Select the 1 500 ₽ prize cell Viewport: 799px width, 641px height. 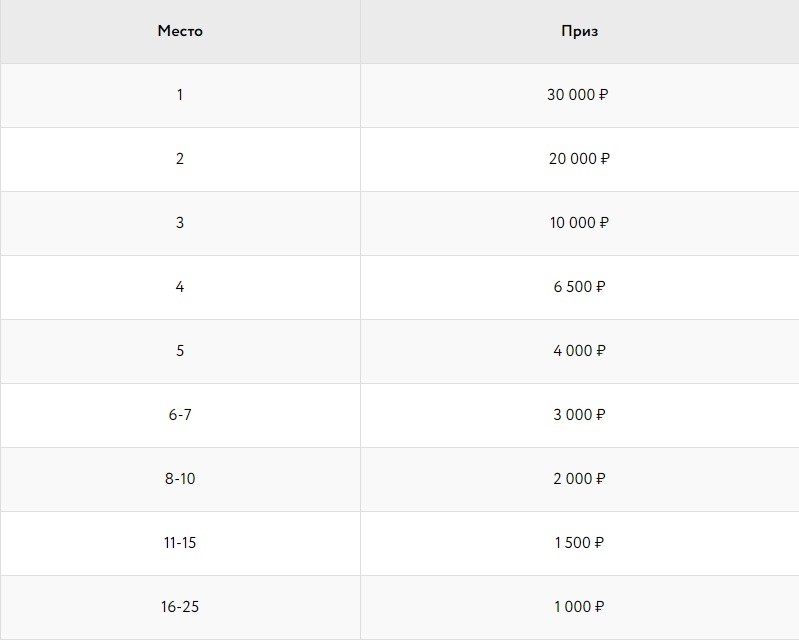pos(579,543)
